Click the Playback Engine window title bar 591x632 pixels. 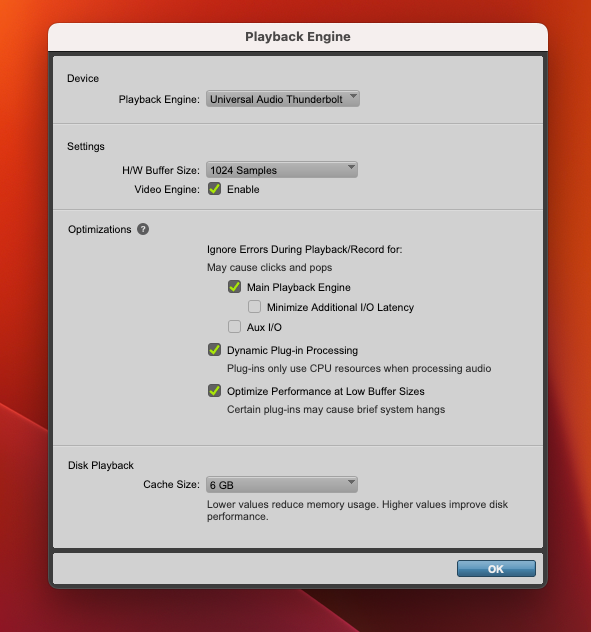point(298,37)
